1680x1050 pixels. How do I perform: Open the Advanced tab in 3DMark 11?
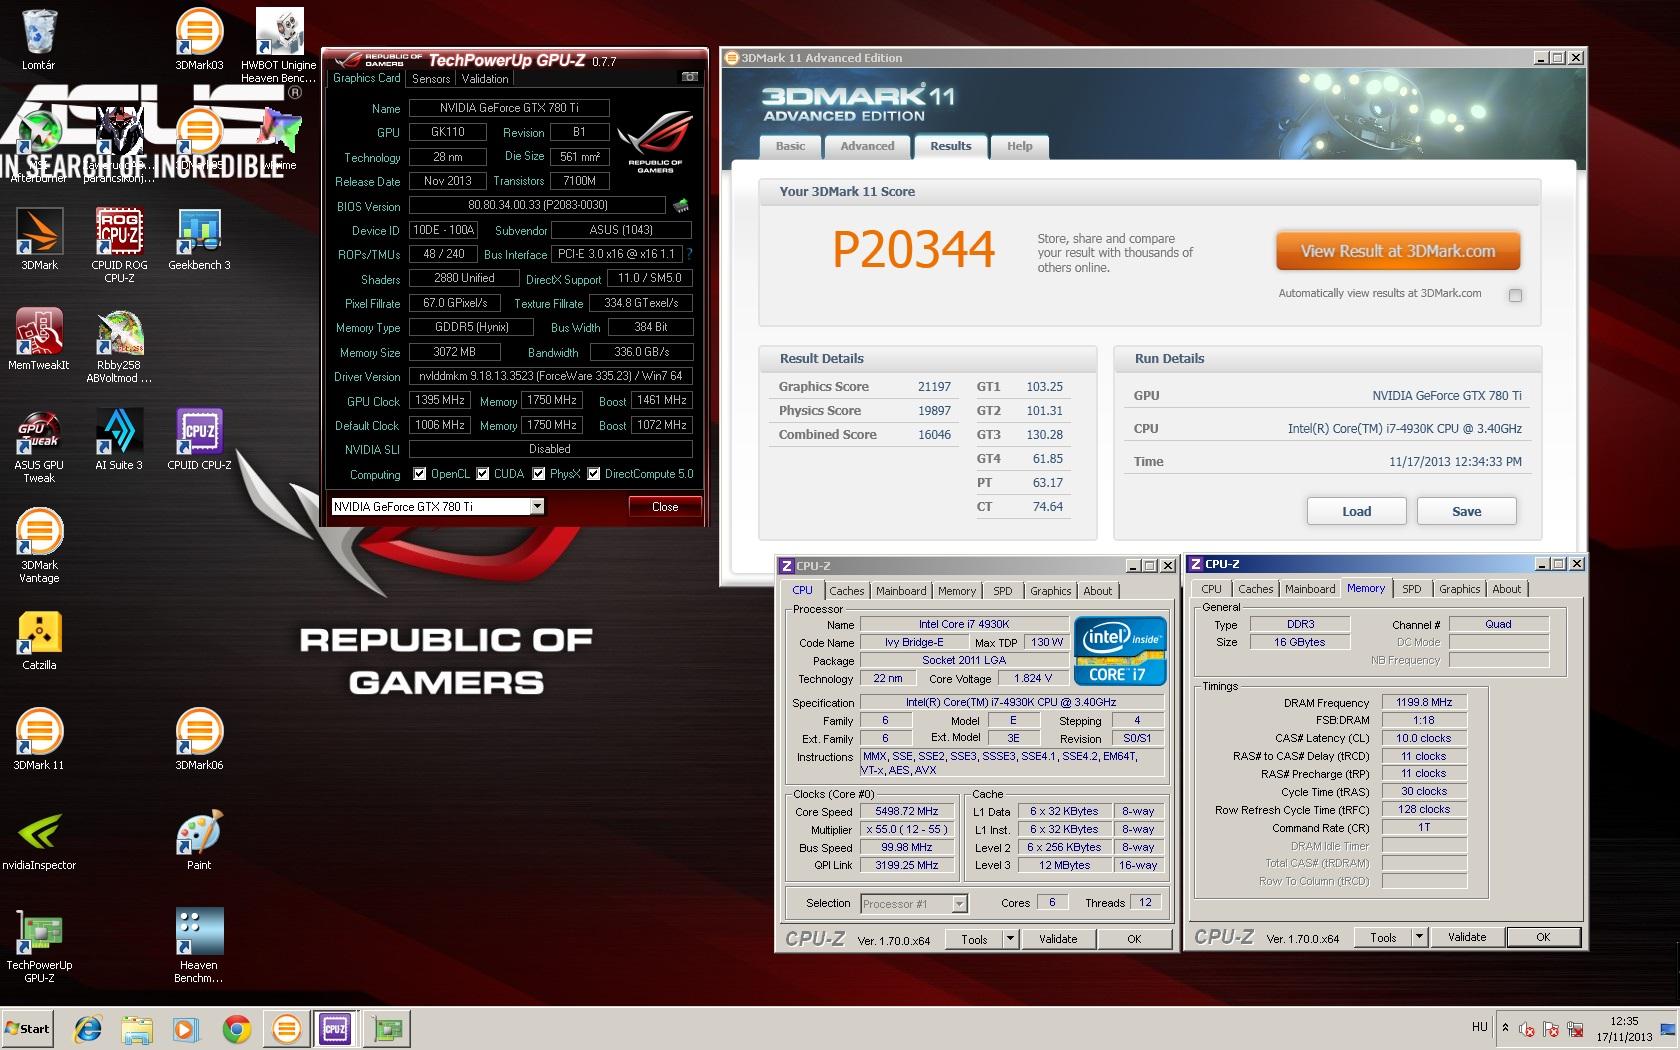[867, 146]
